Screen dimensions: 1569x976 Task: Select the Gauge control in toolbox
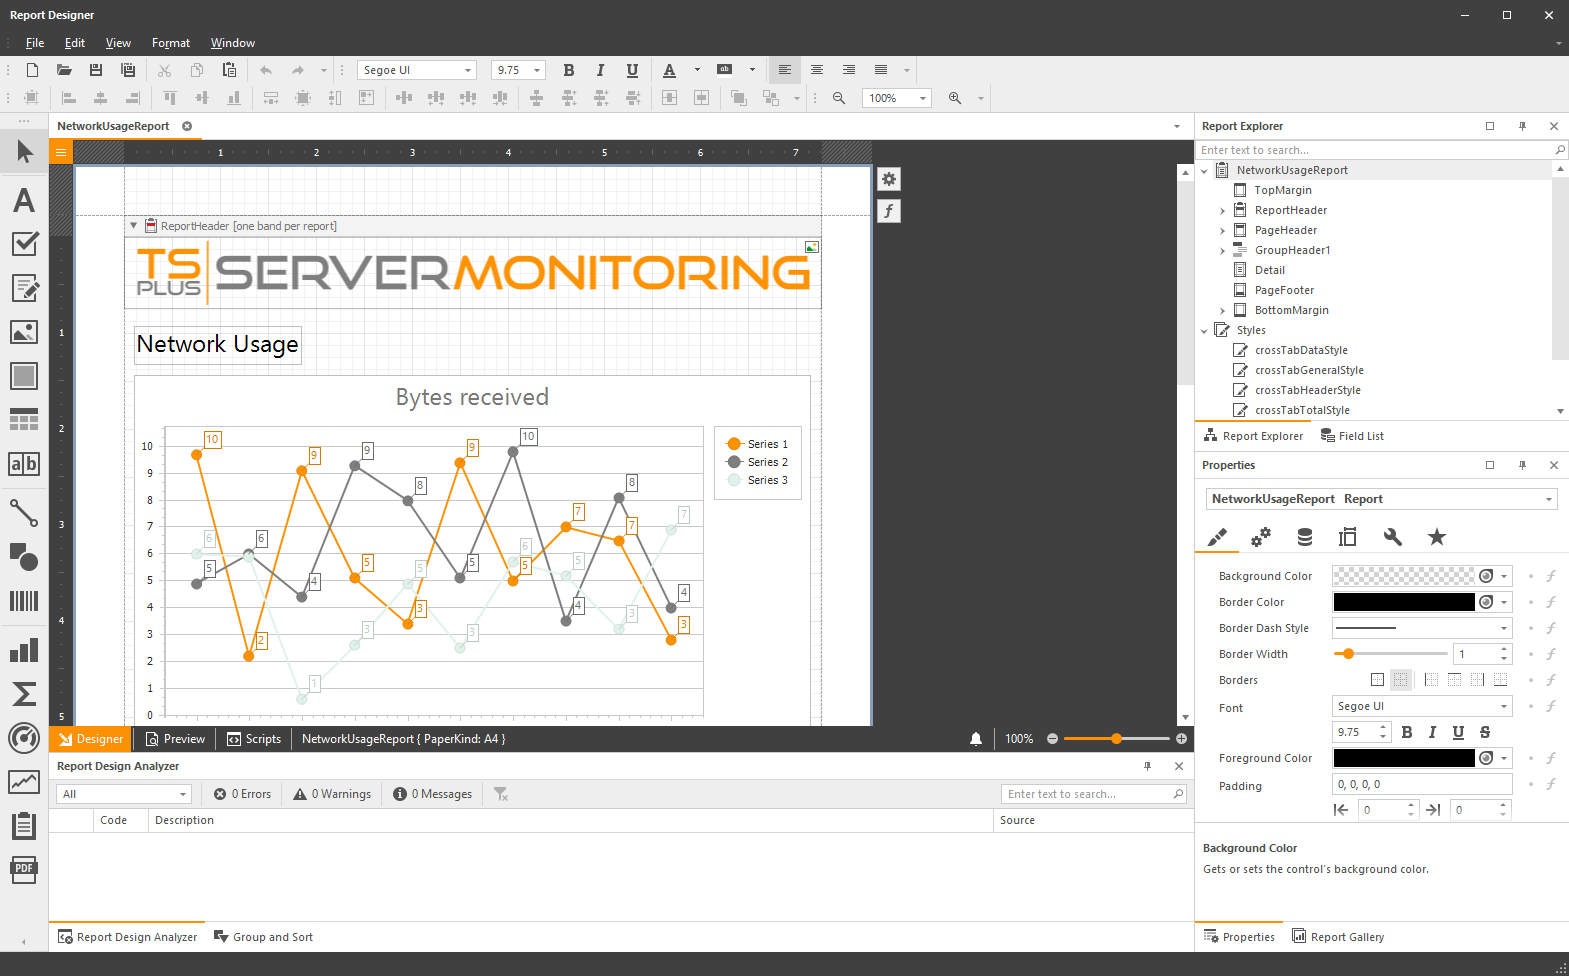click(x=24, y=738)
